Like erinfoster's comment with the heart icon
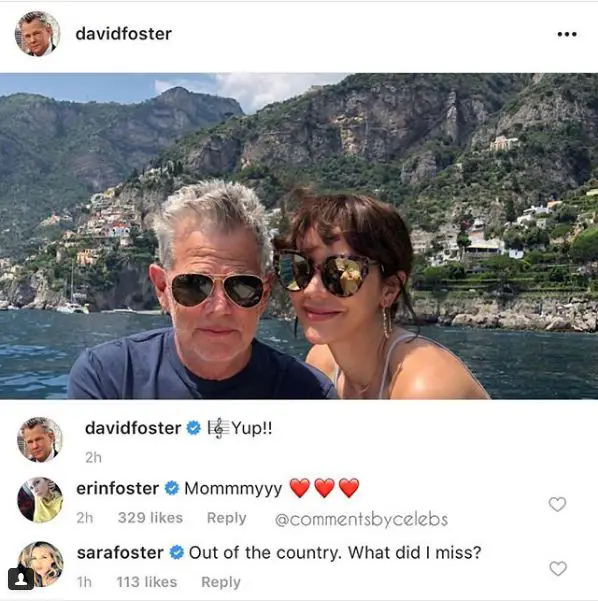Screen dimensions: 598x601 click(x=557, y=504)
